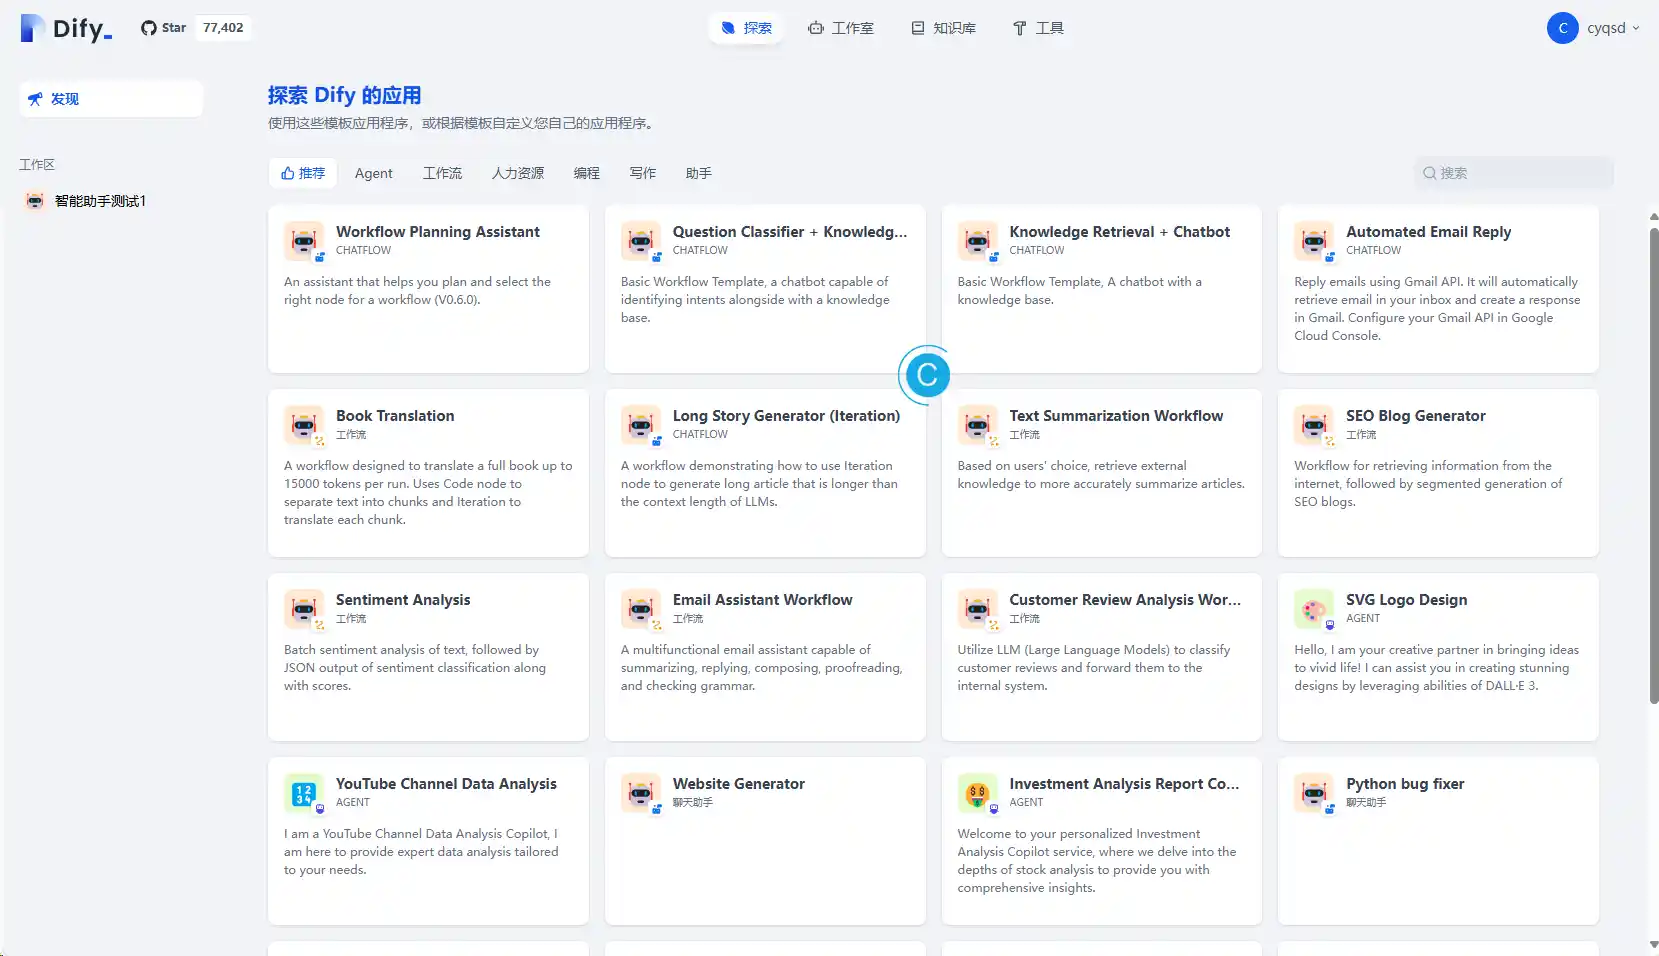
Task: Select the 写作 category filter
Action: pyautogui.click(x=643, y=173)
